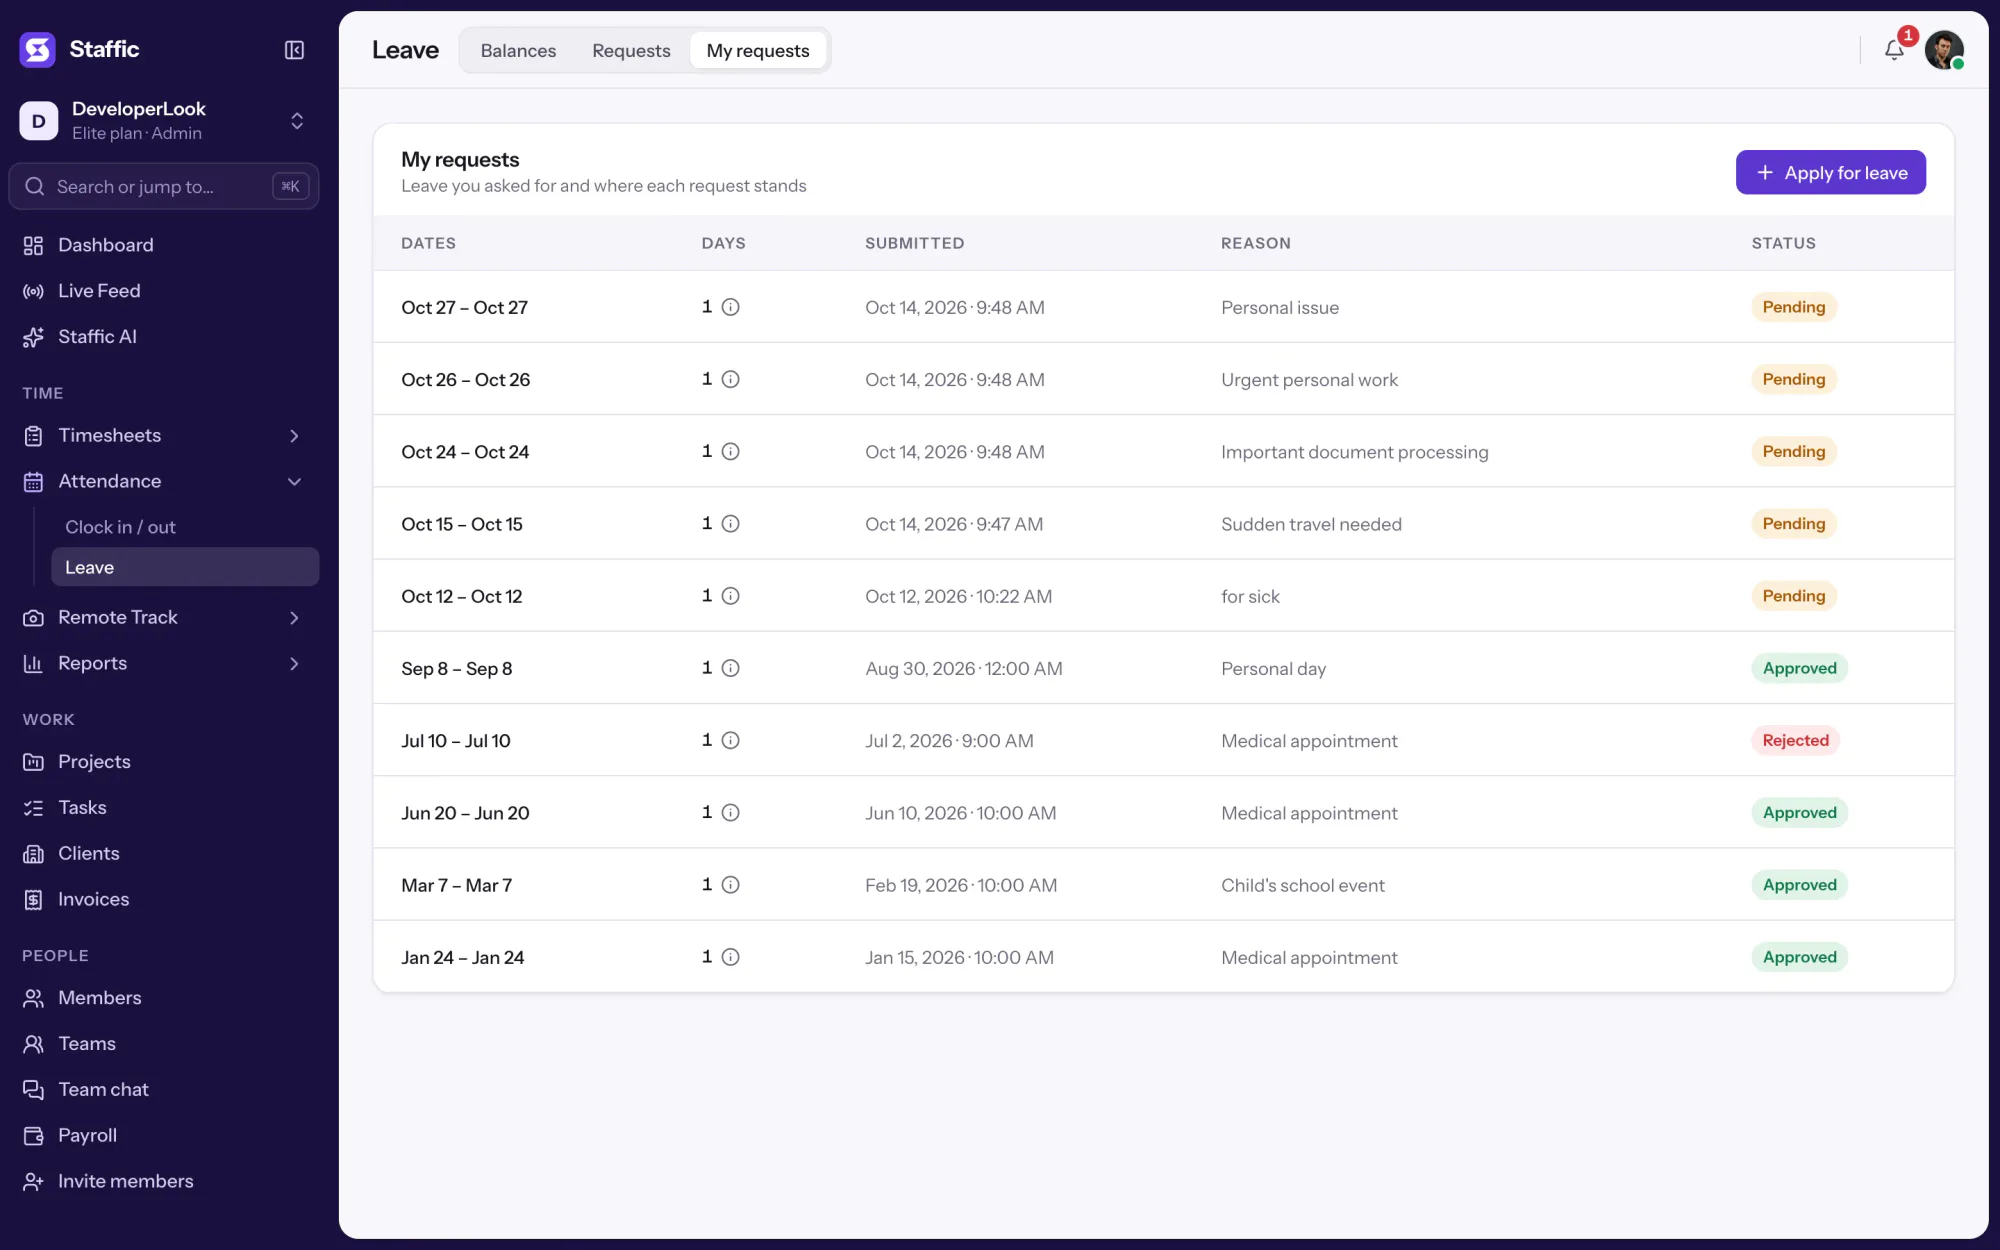Open Team chat
The height and width of the screenshot is (1250, 2000).
163,1090
